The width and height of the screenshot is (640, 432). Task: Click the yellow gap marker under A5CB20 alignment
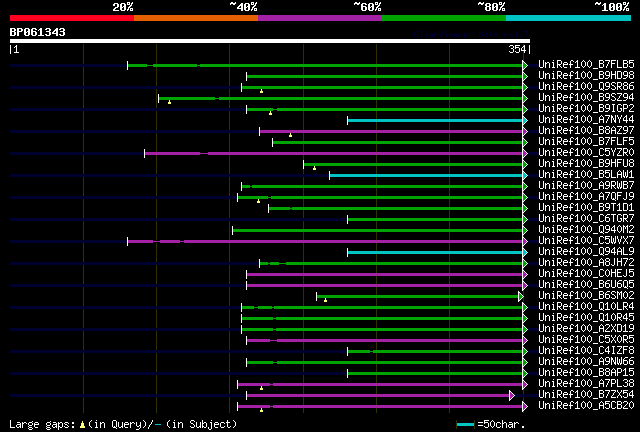click(262, 410)
